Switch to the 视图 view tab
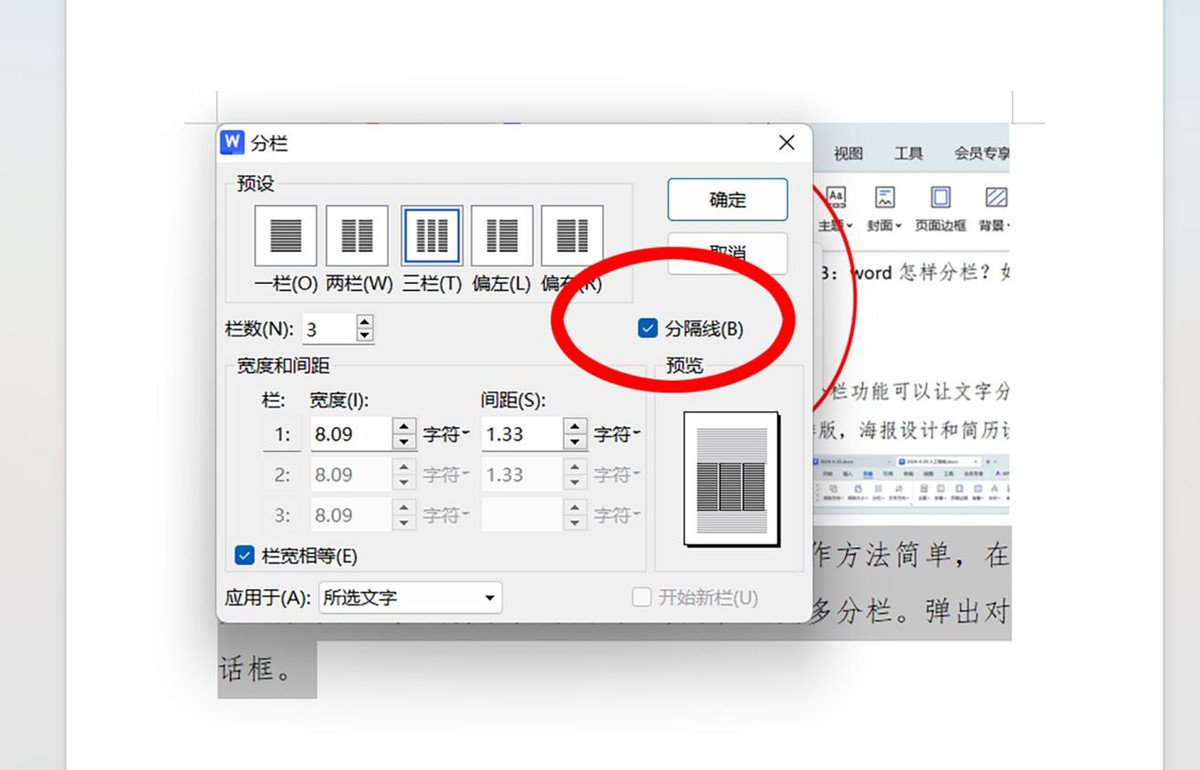 pyautogui.click(x=848, y=153)
